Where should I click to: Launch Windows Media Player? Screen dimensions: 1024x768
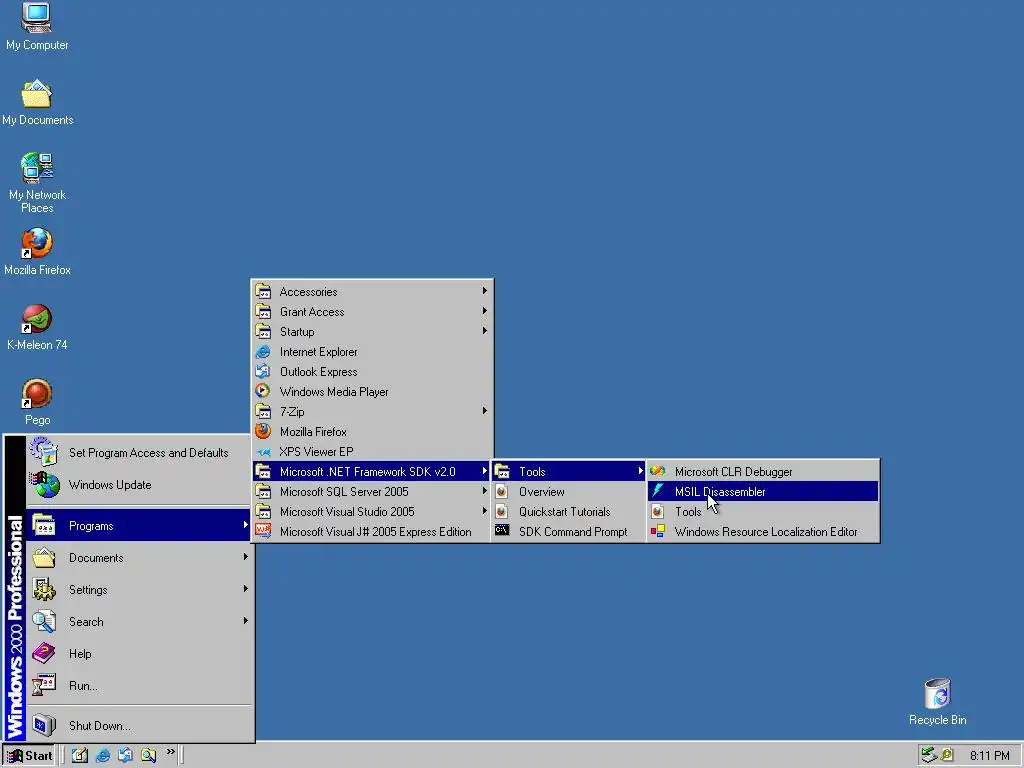click(x=372, y=392)
